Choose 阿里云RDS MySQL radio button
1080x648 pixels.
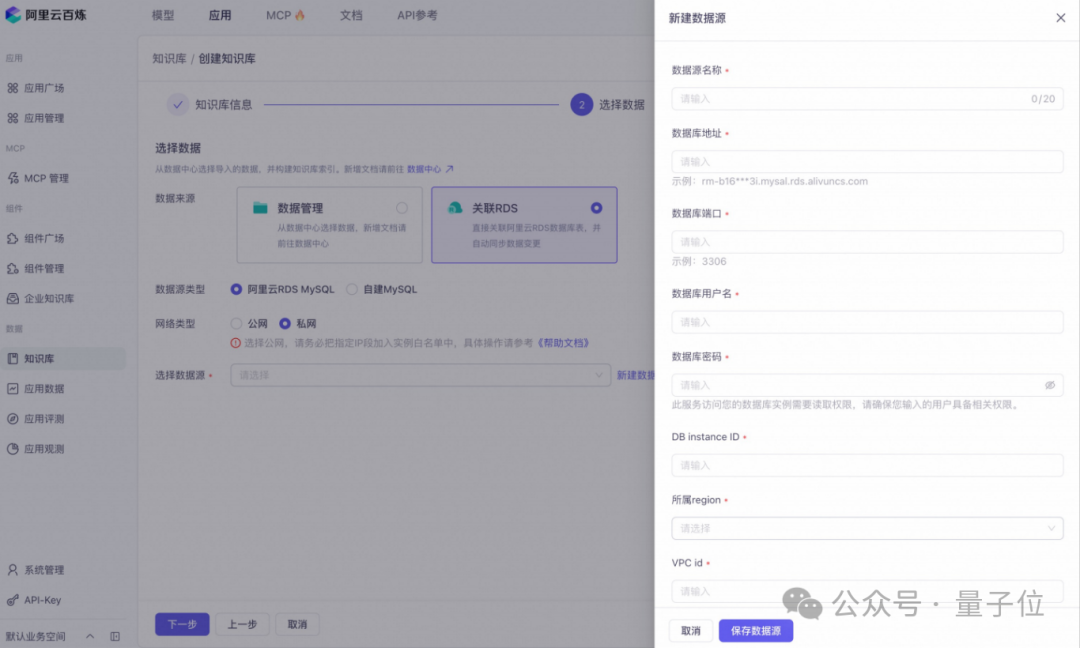coord(236,289)
